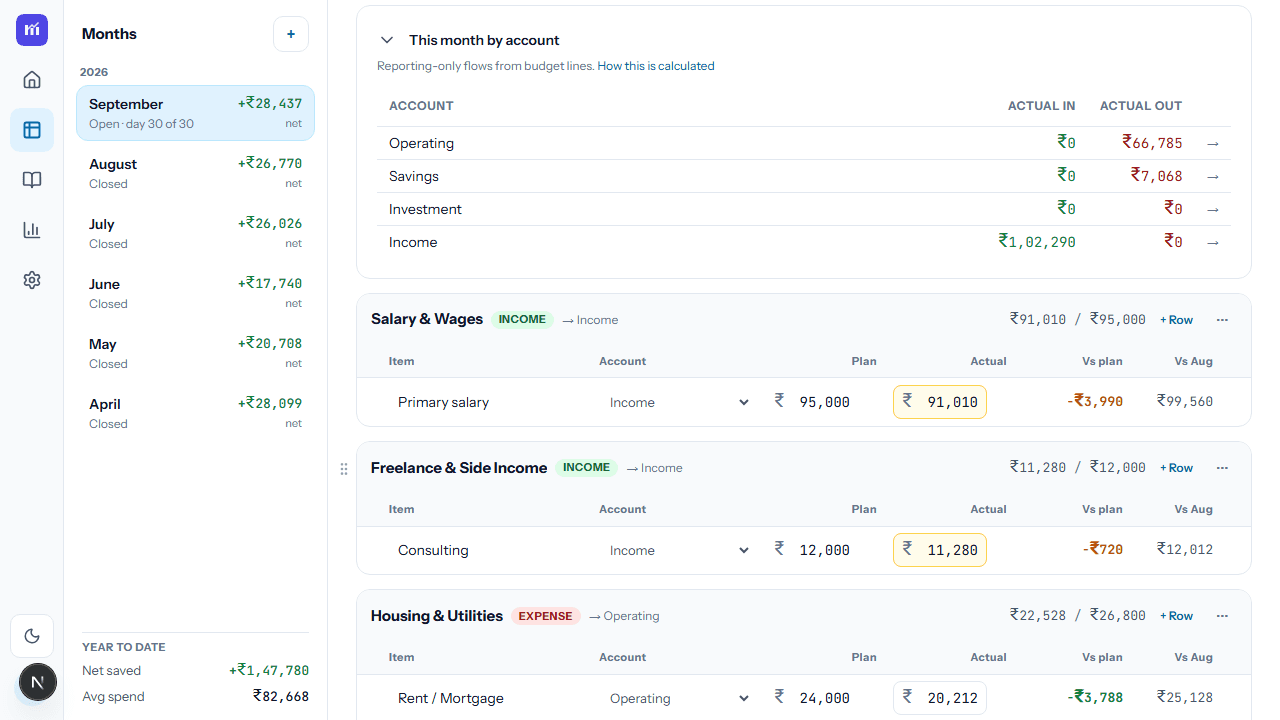Open Income account arrow
This screenshot has height=720, width=1280.
(x=1213, y=243)
